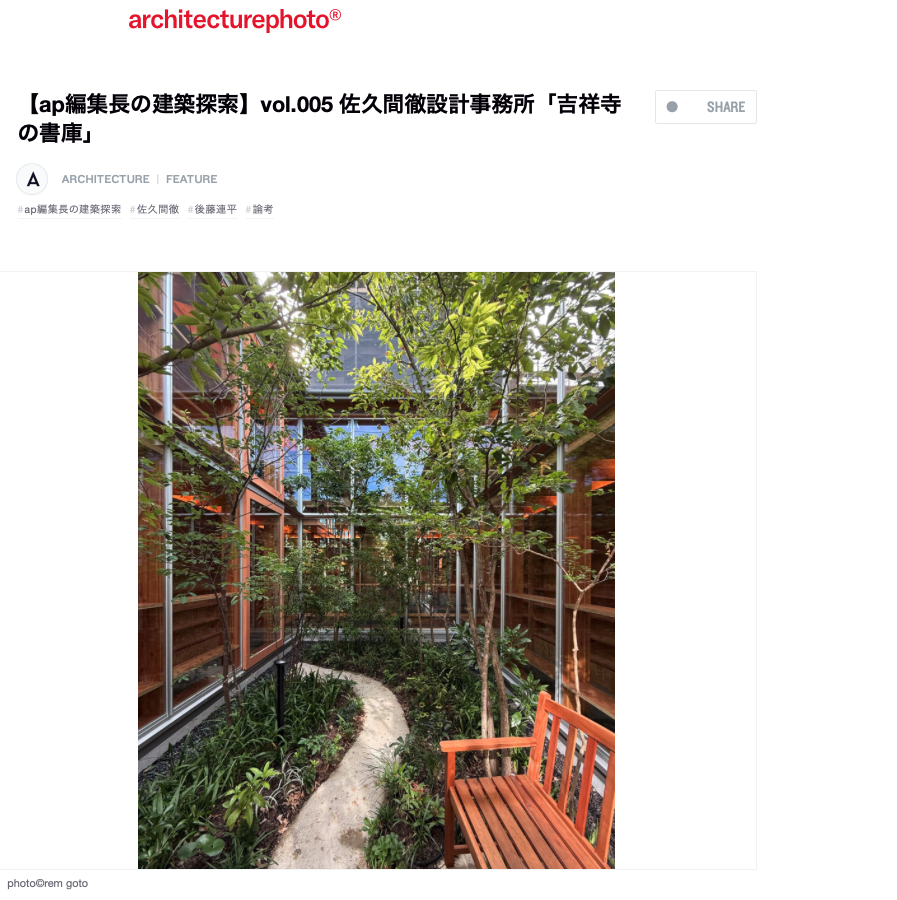Image resolution: width=897 pixels, height=900 pixels.
Task: Open the ARCHITECTURE category link
Action: (106, 179)
